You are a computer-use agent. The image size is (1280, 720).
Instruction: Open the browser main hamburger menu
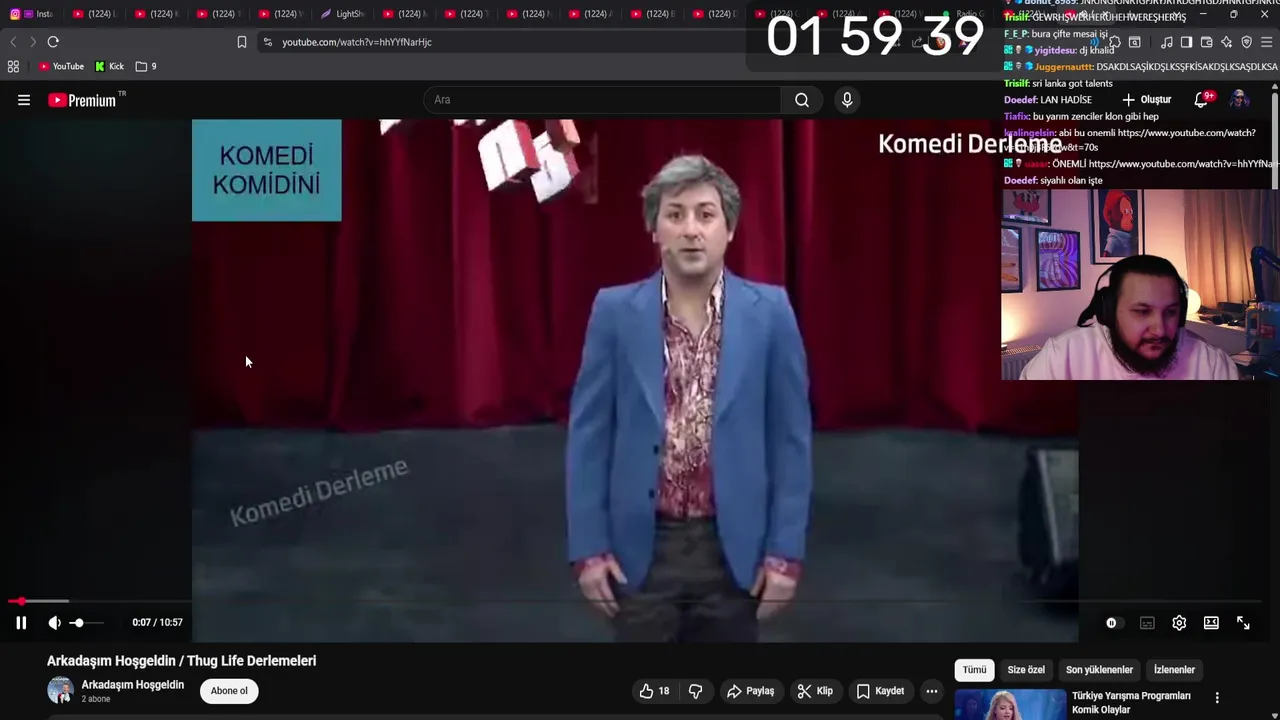click(x=1266, y=42)
